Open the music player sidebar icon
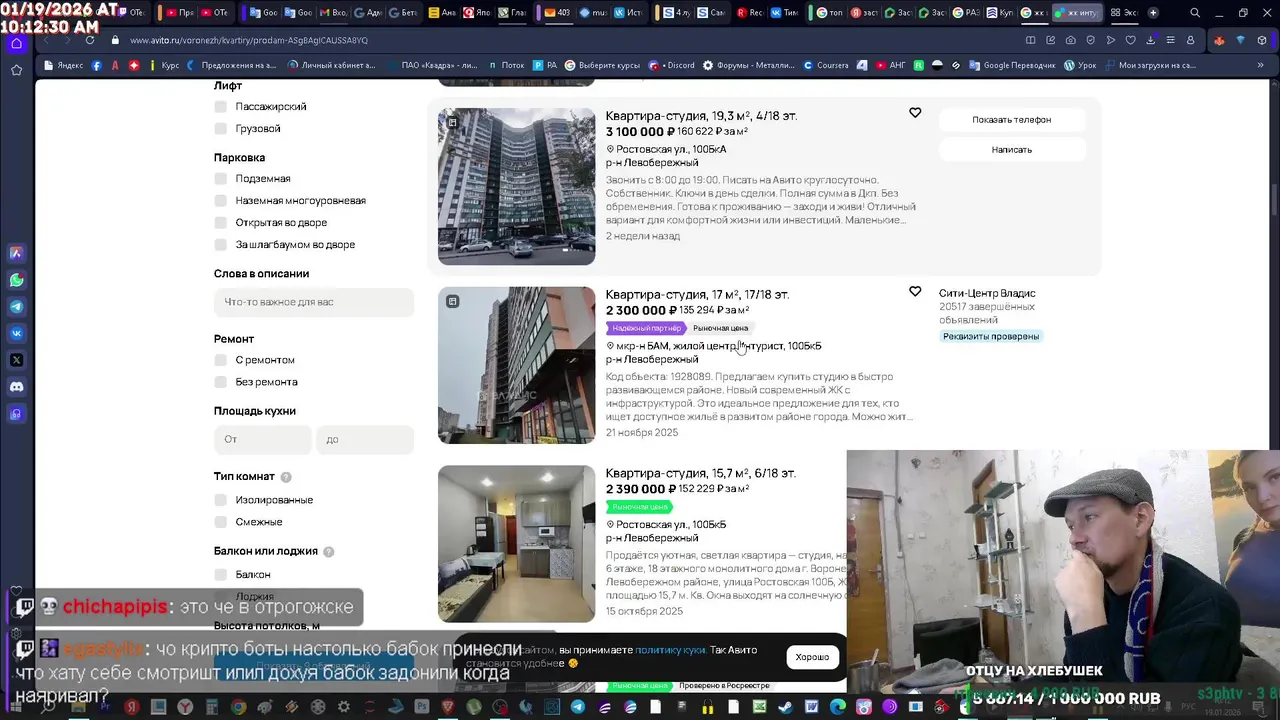This screenshot has width=1280, height=720. pyautogui.click(x=16, y=413)
